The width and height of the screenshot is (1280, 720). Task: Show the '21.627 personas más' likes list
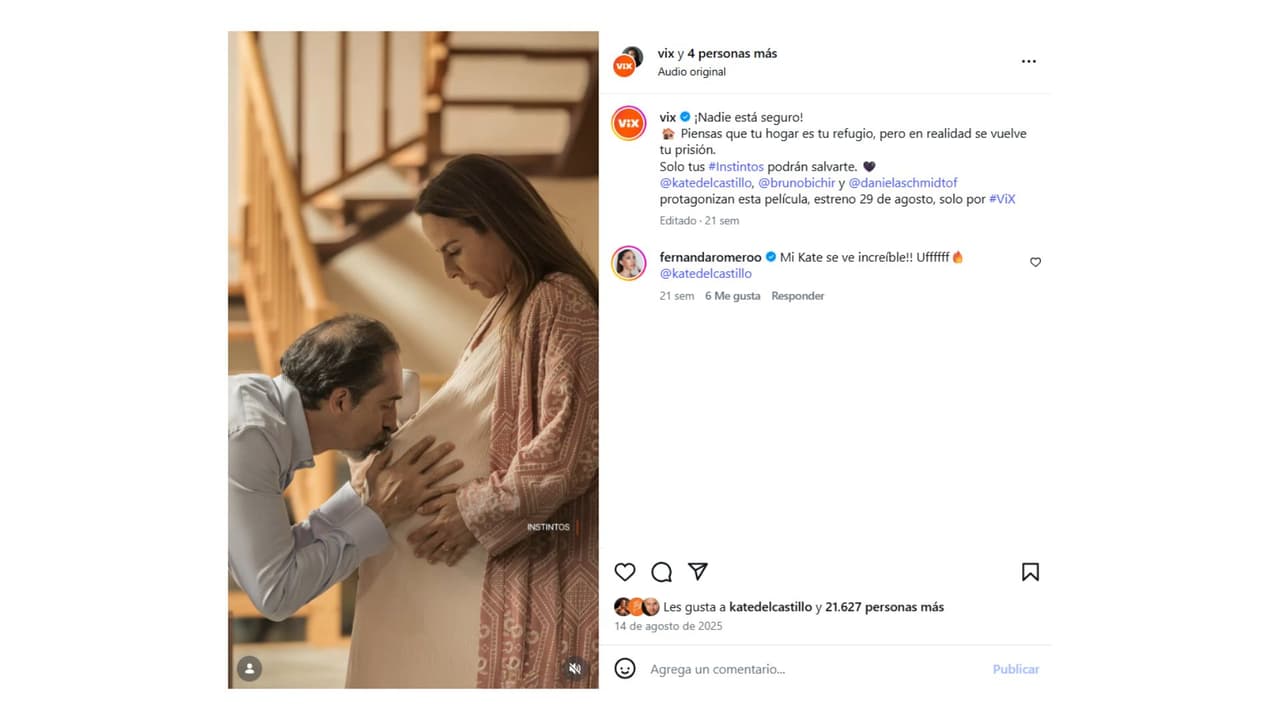[884, 607]
